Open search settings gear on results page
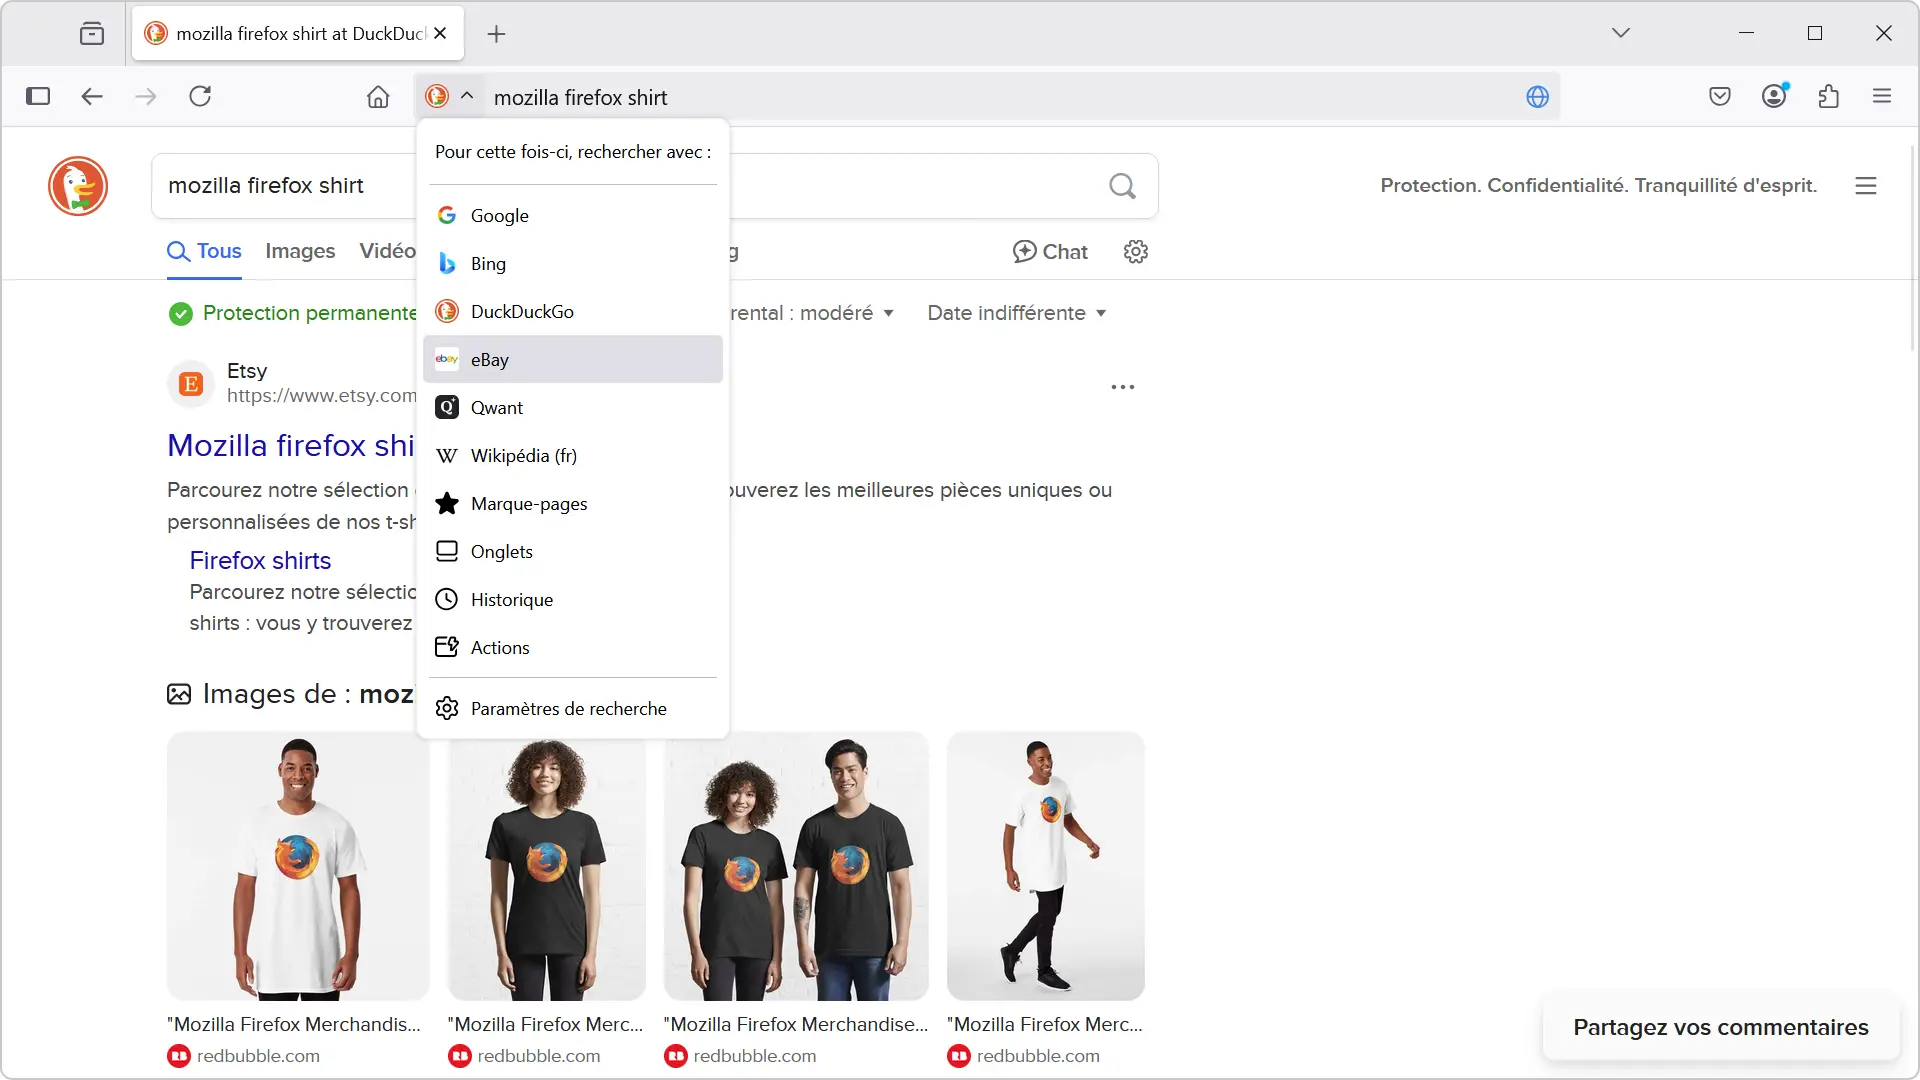Image resolution: width=1920 pixels, height=1080 pixels. [1136, 252]
